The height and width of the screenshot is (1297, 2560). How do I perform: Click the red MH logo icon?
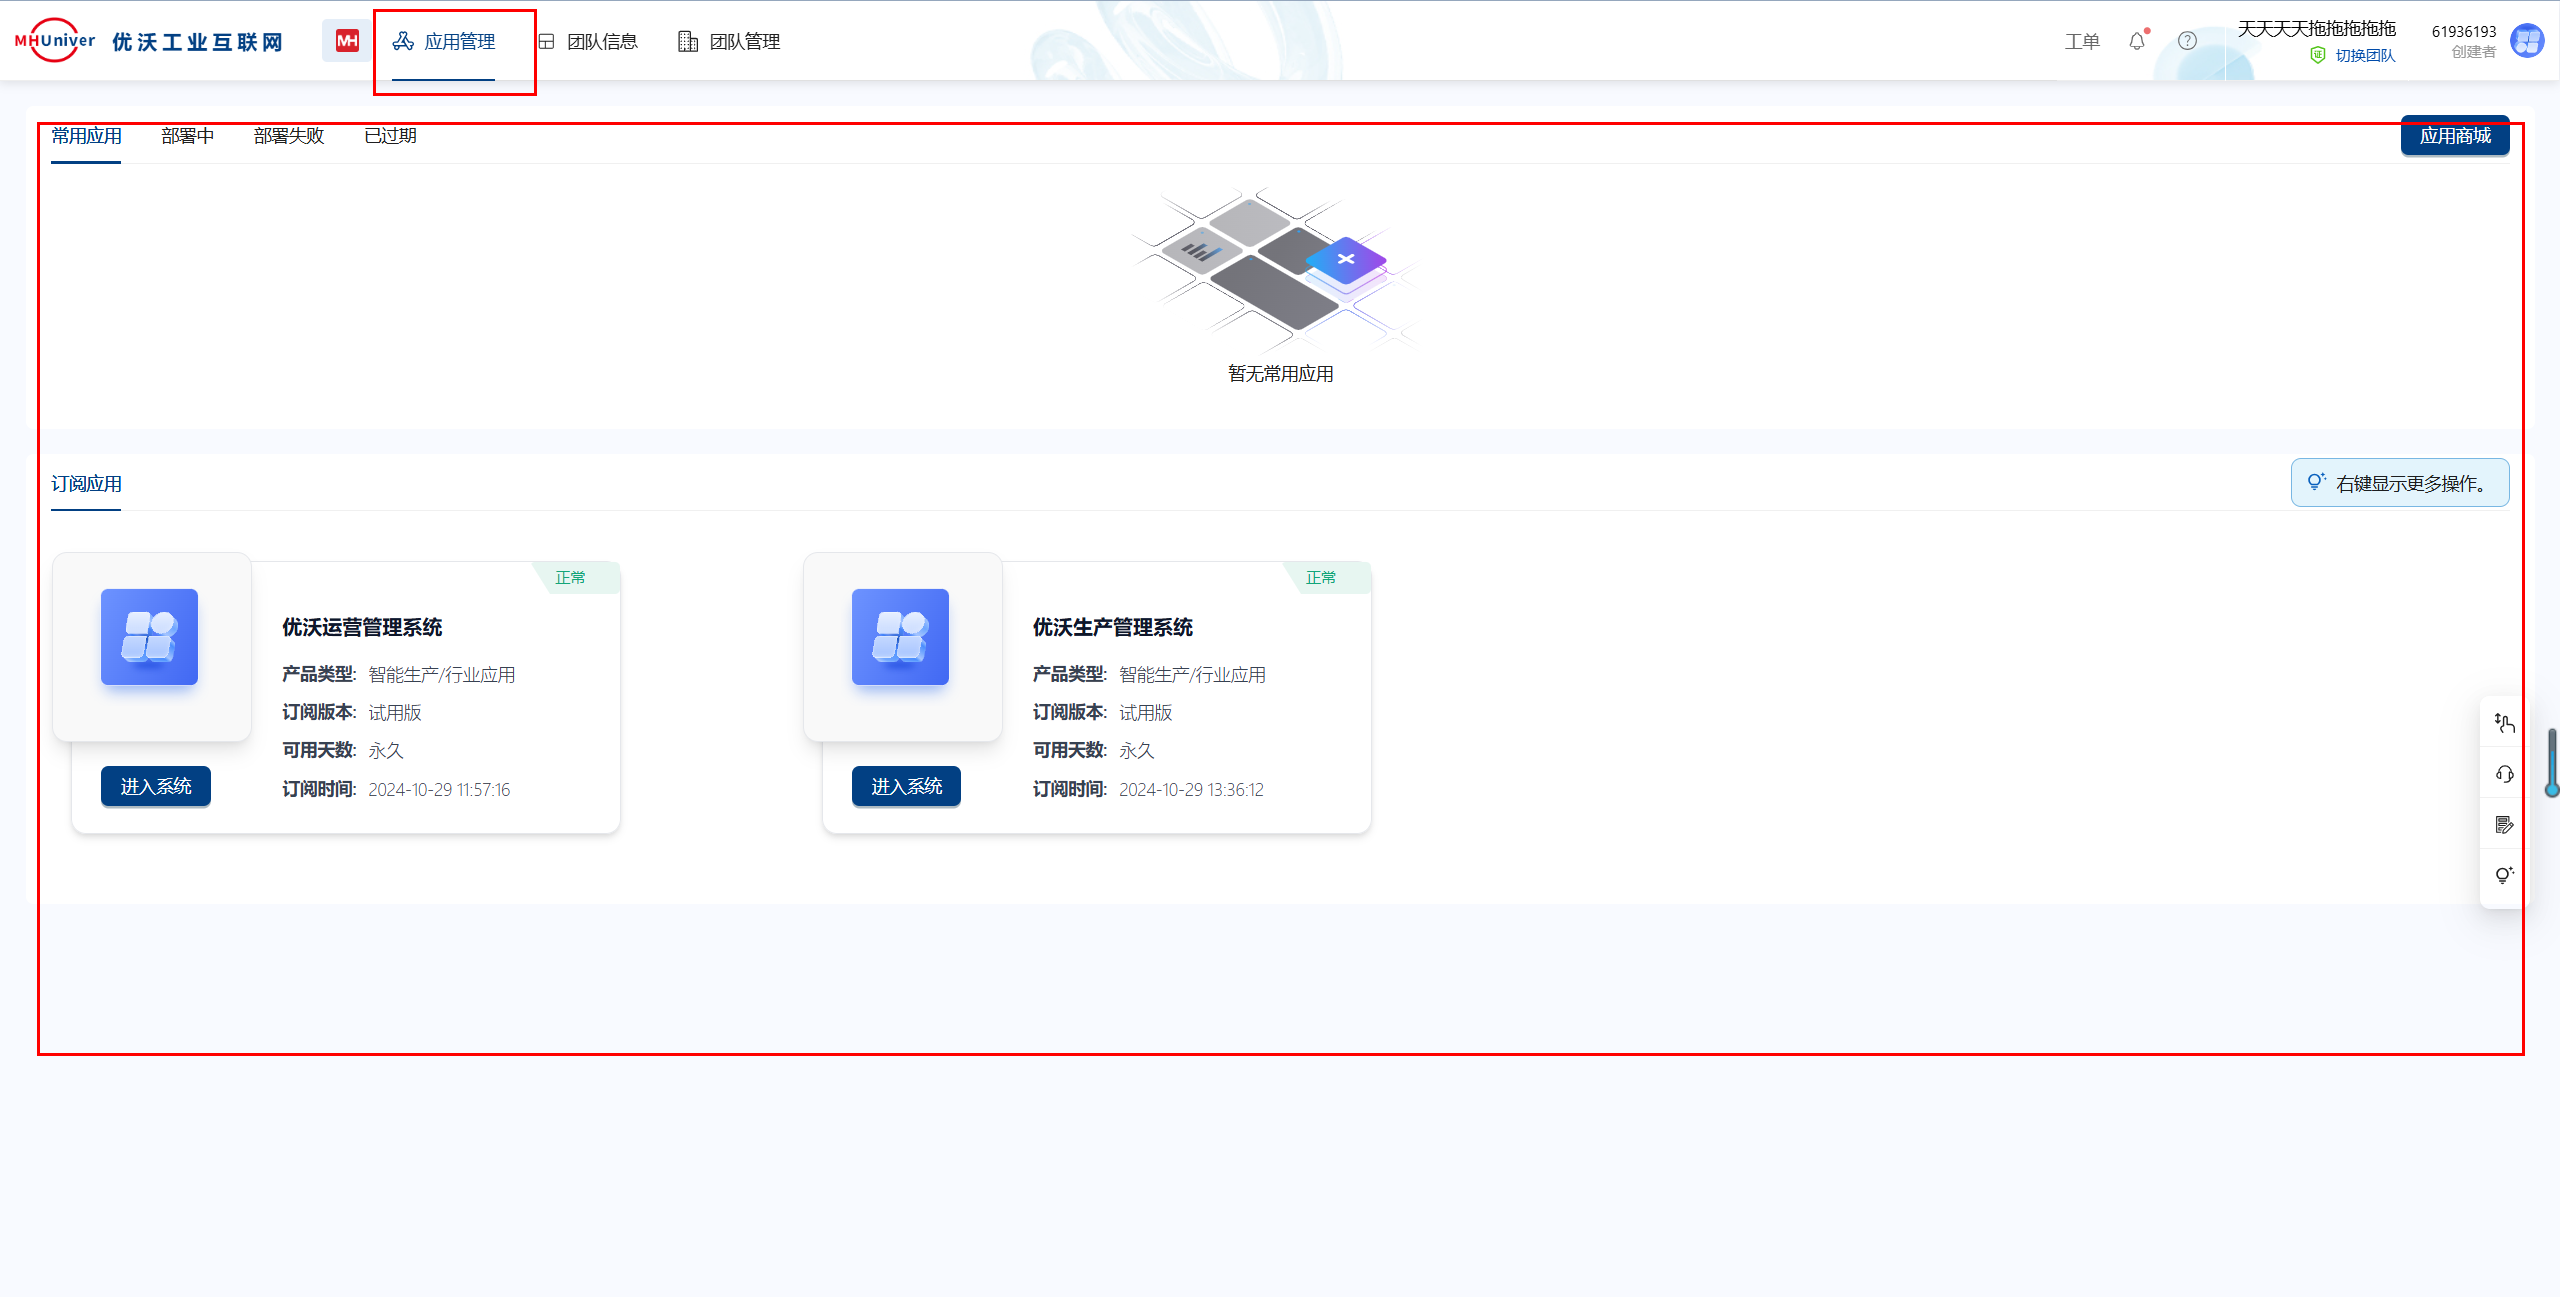(346, 41)
